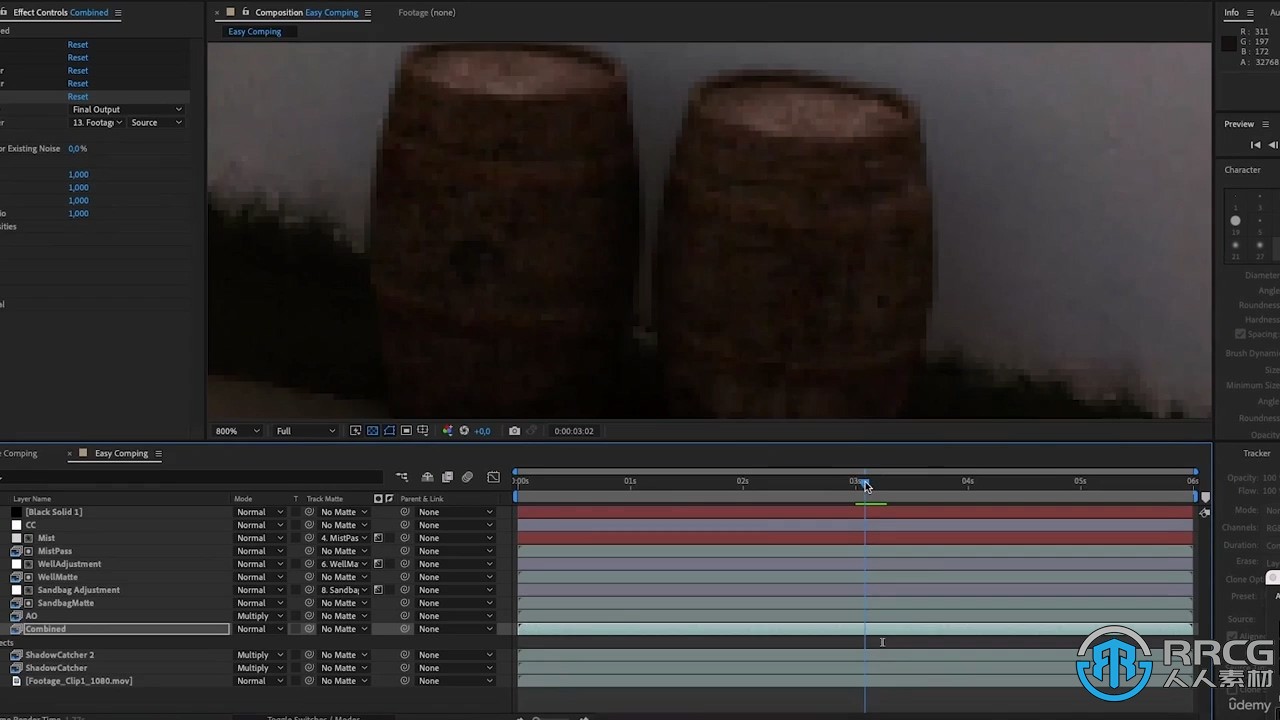The image size is (1280, 720).
Task: Toggle fast previews in the viewer toolbar
Action: 355,431
